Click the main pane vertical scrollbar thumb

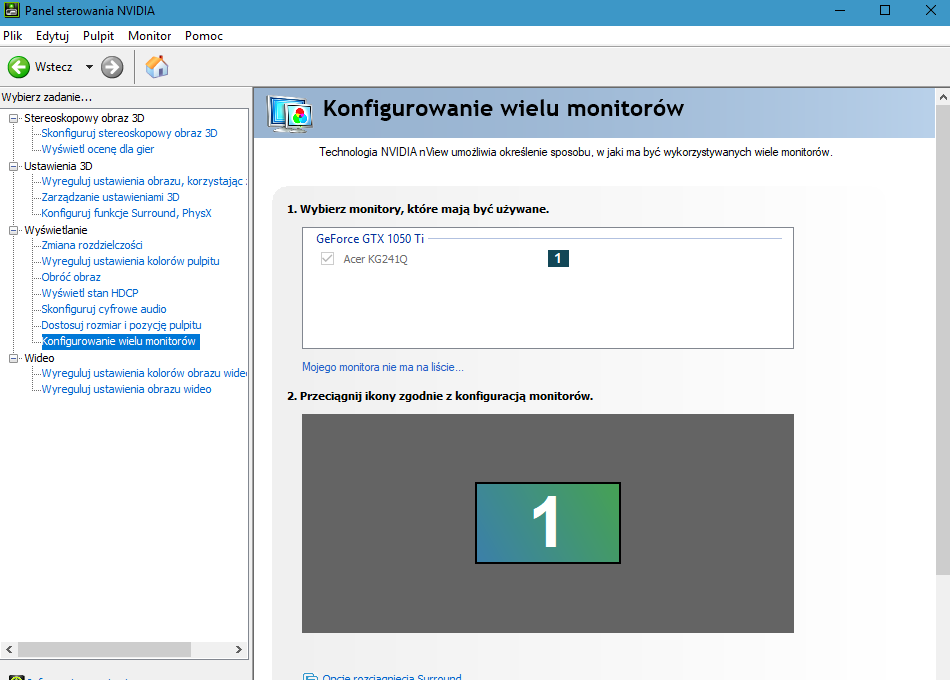[x=943, y=340]
